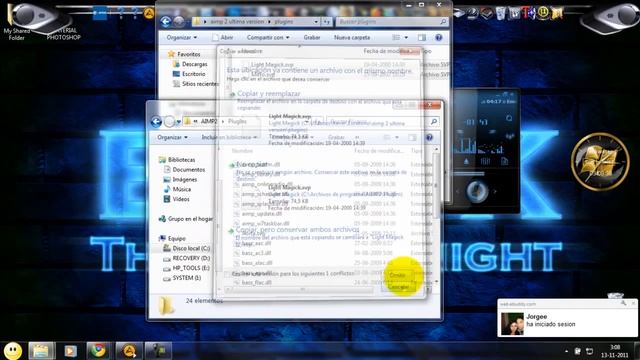This screenshot has width=640, height=360.
Task: Choose Copiar y reemplazar in the dialog
Action: click(269, 94)
